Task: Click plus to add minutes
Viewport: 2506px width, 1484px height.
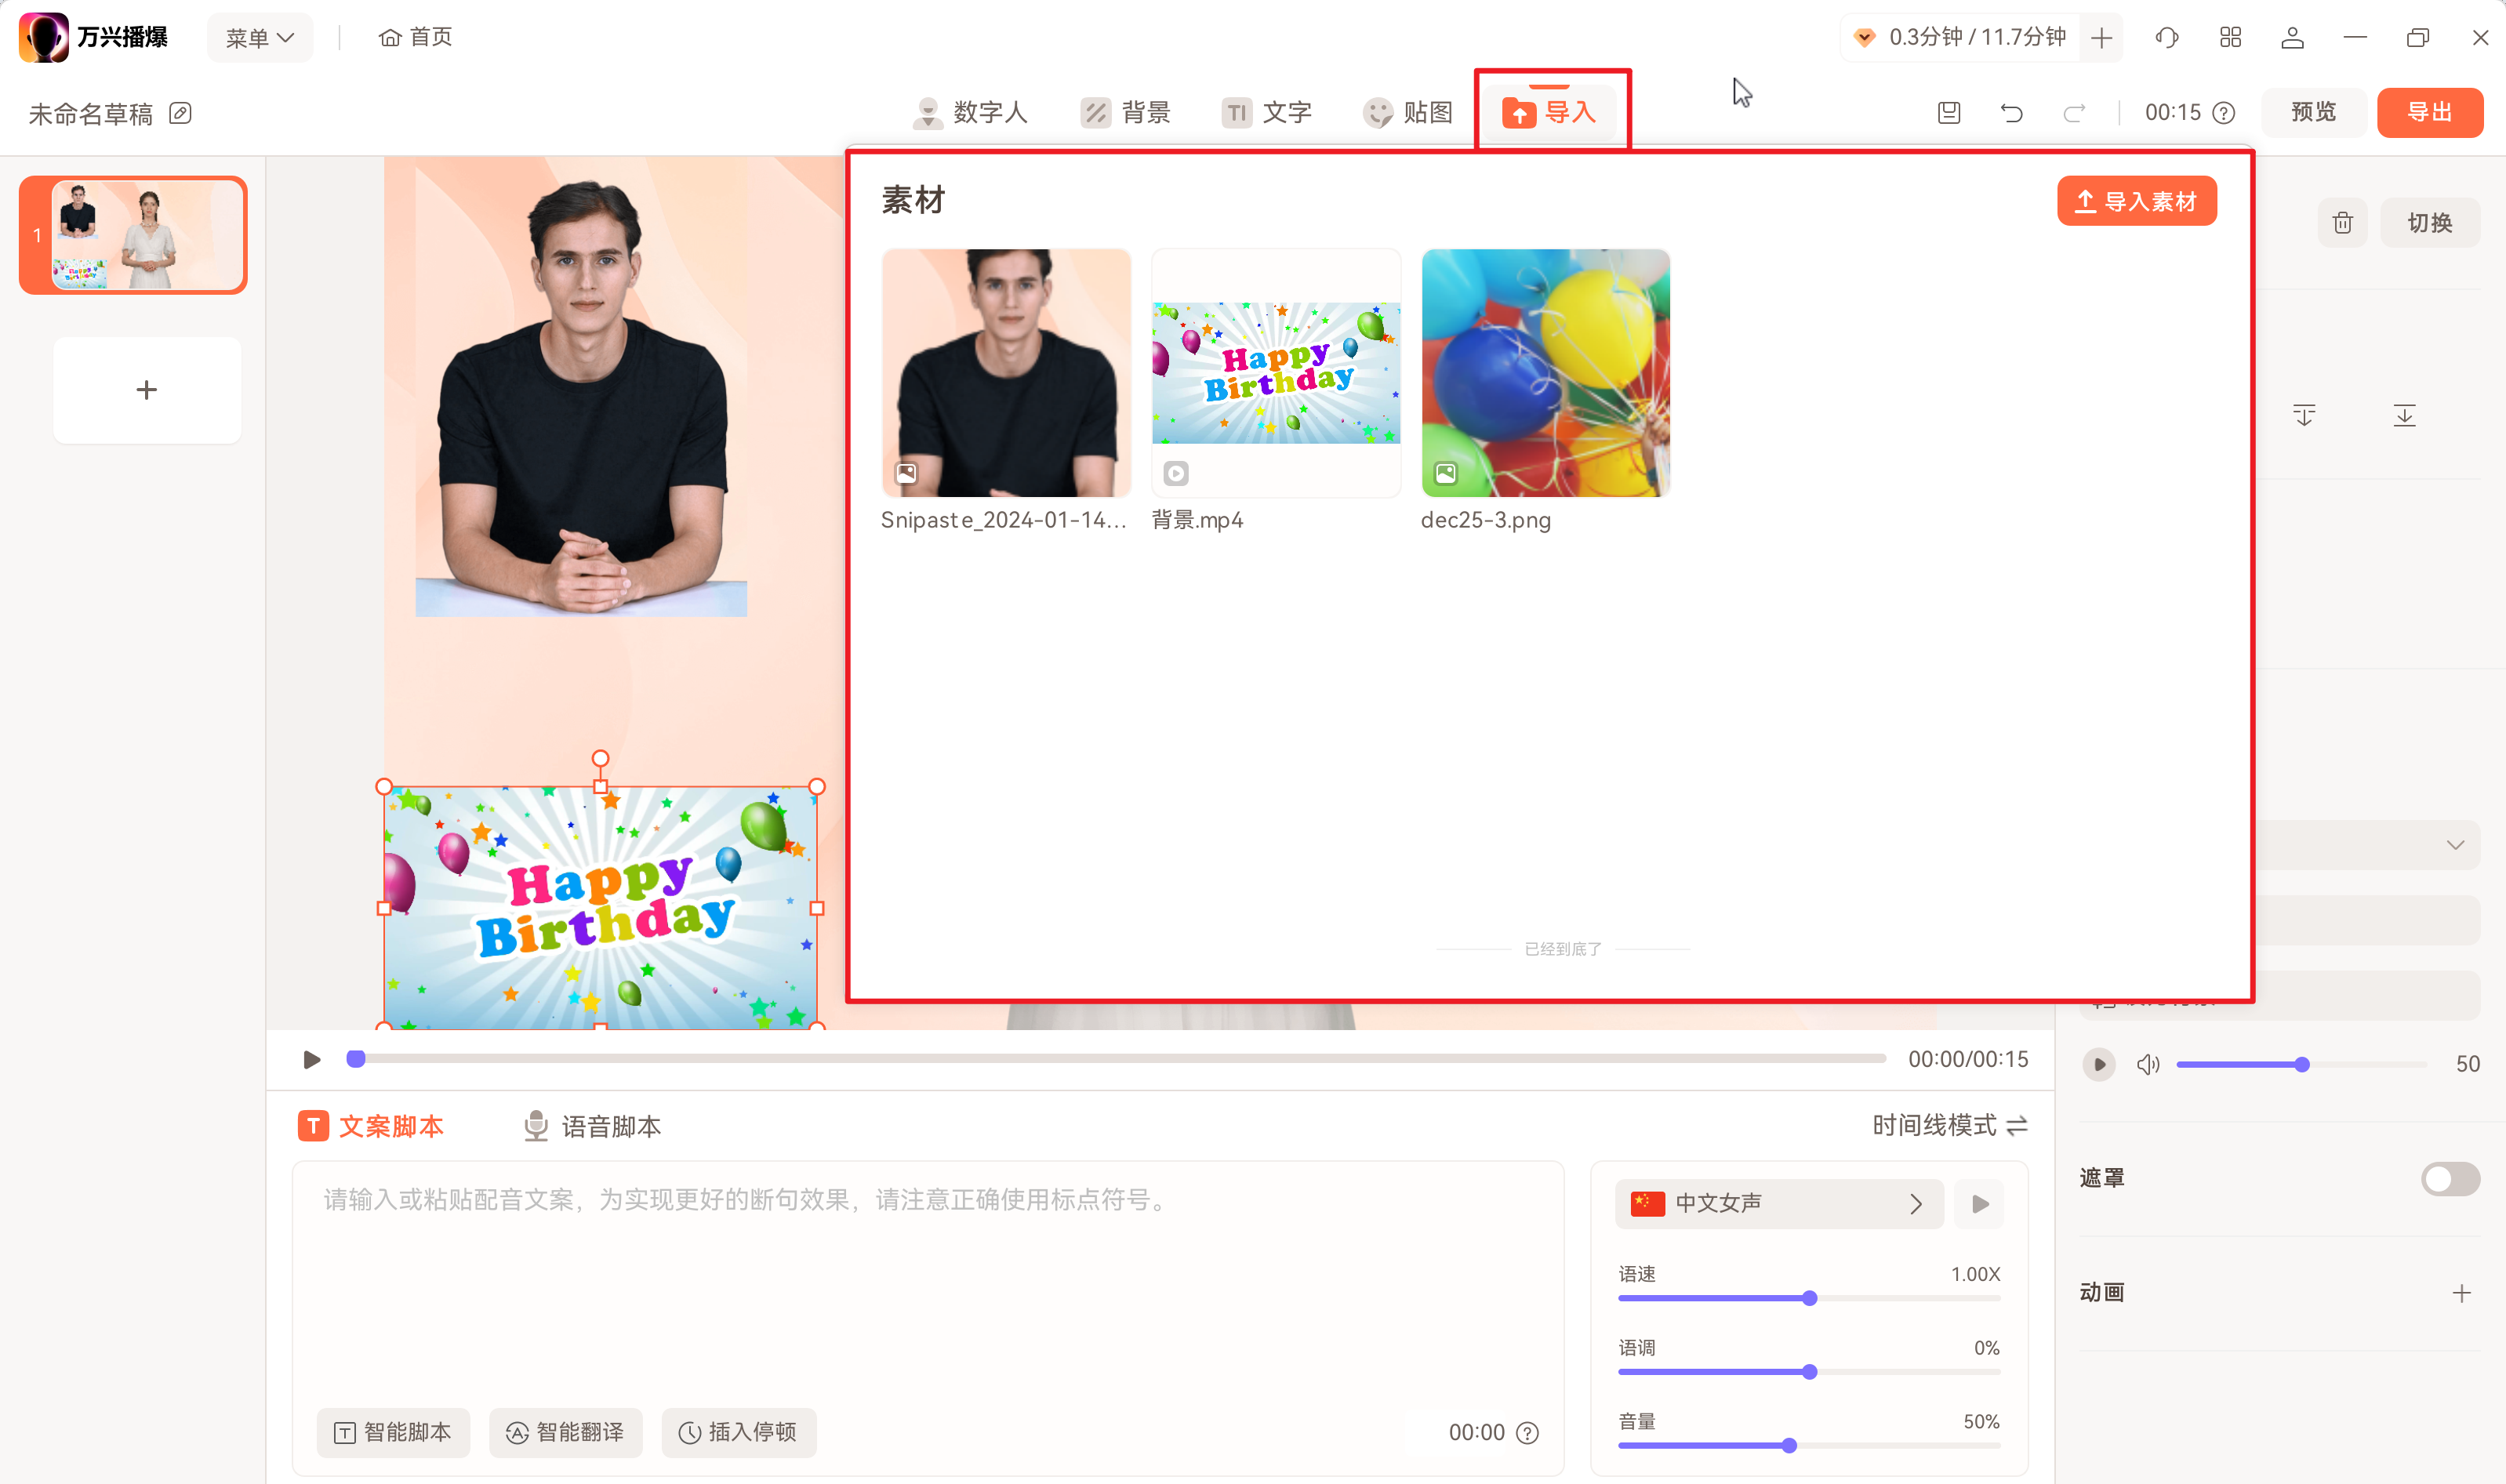Action: pyautogui.click(x=2101, y=38)
